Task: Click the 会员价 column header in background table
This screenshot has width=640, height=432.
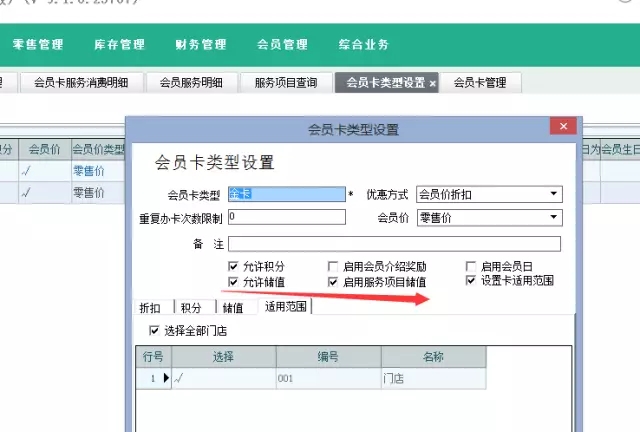Action: pyautogui.click(x=45, y=150)
